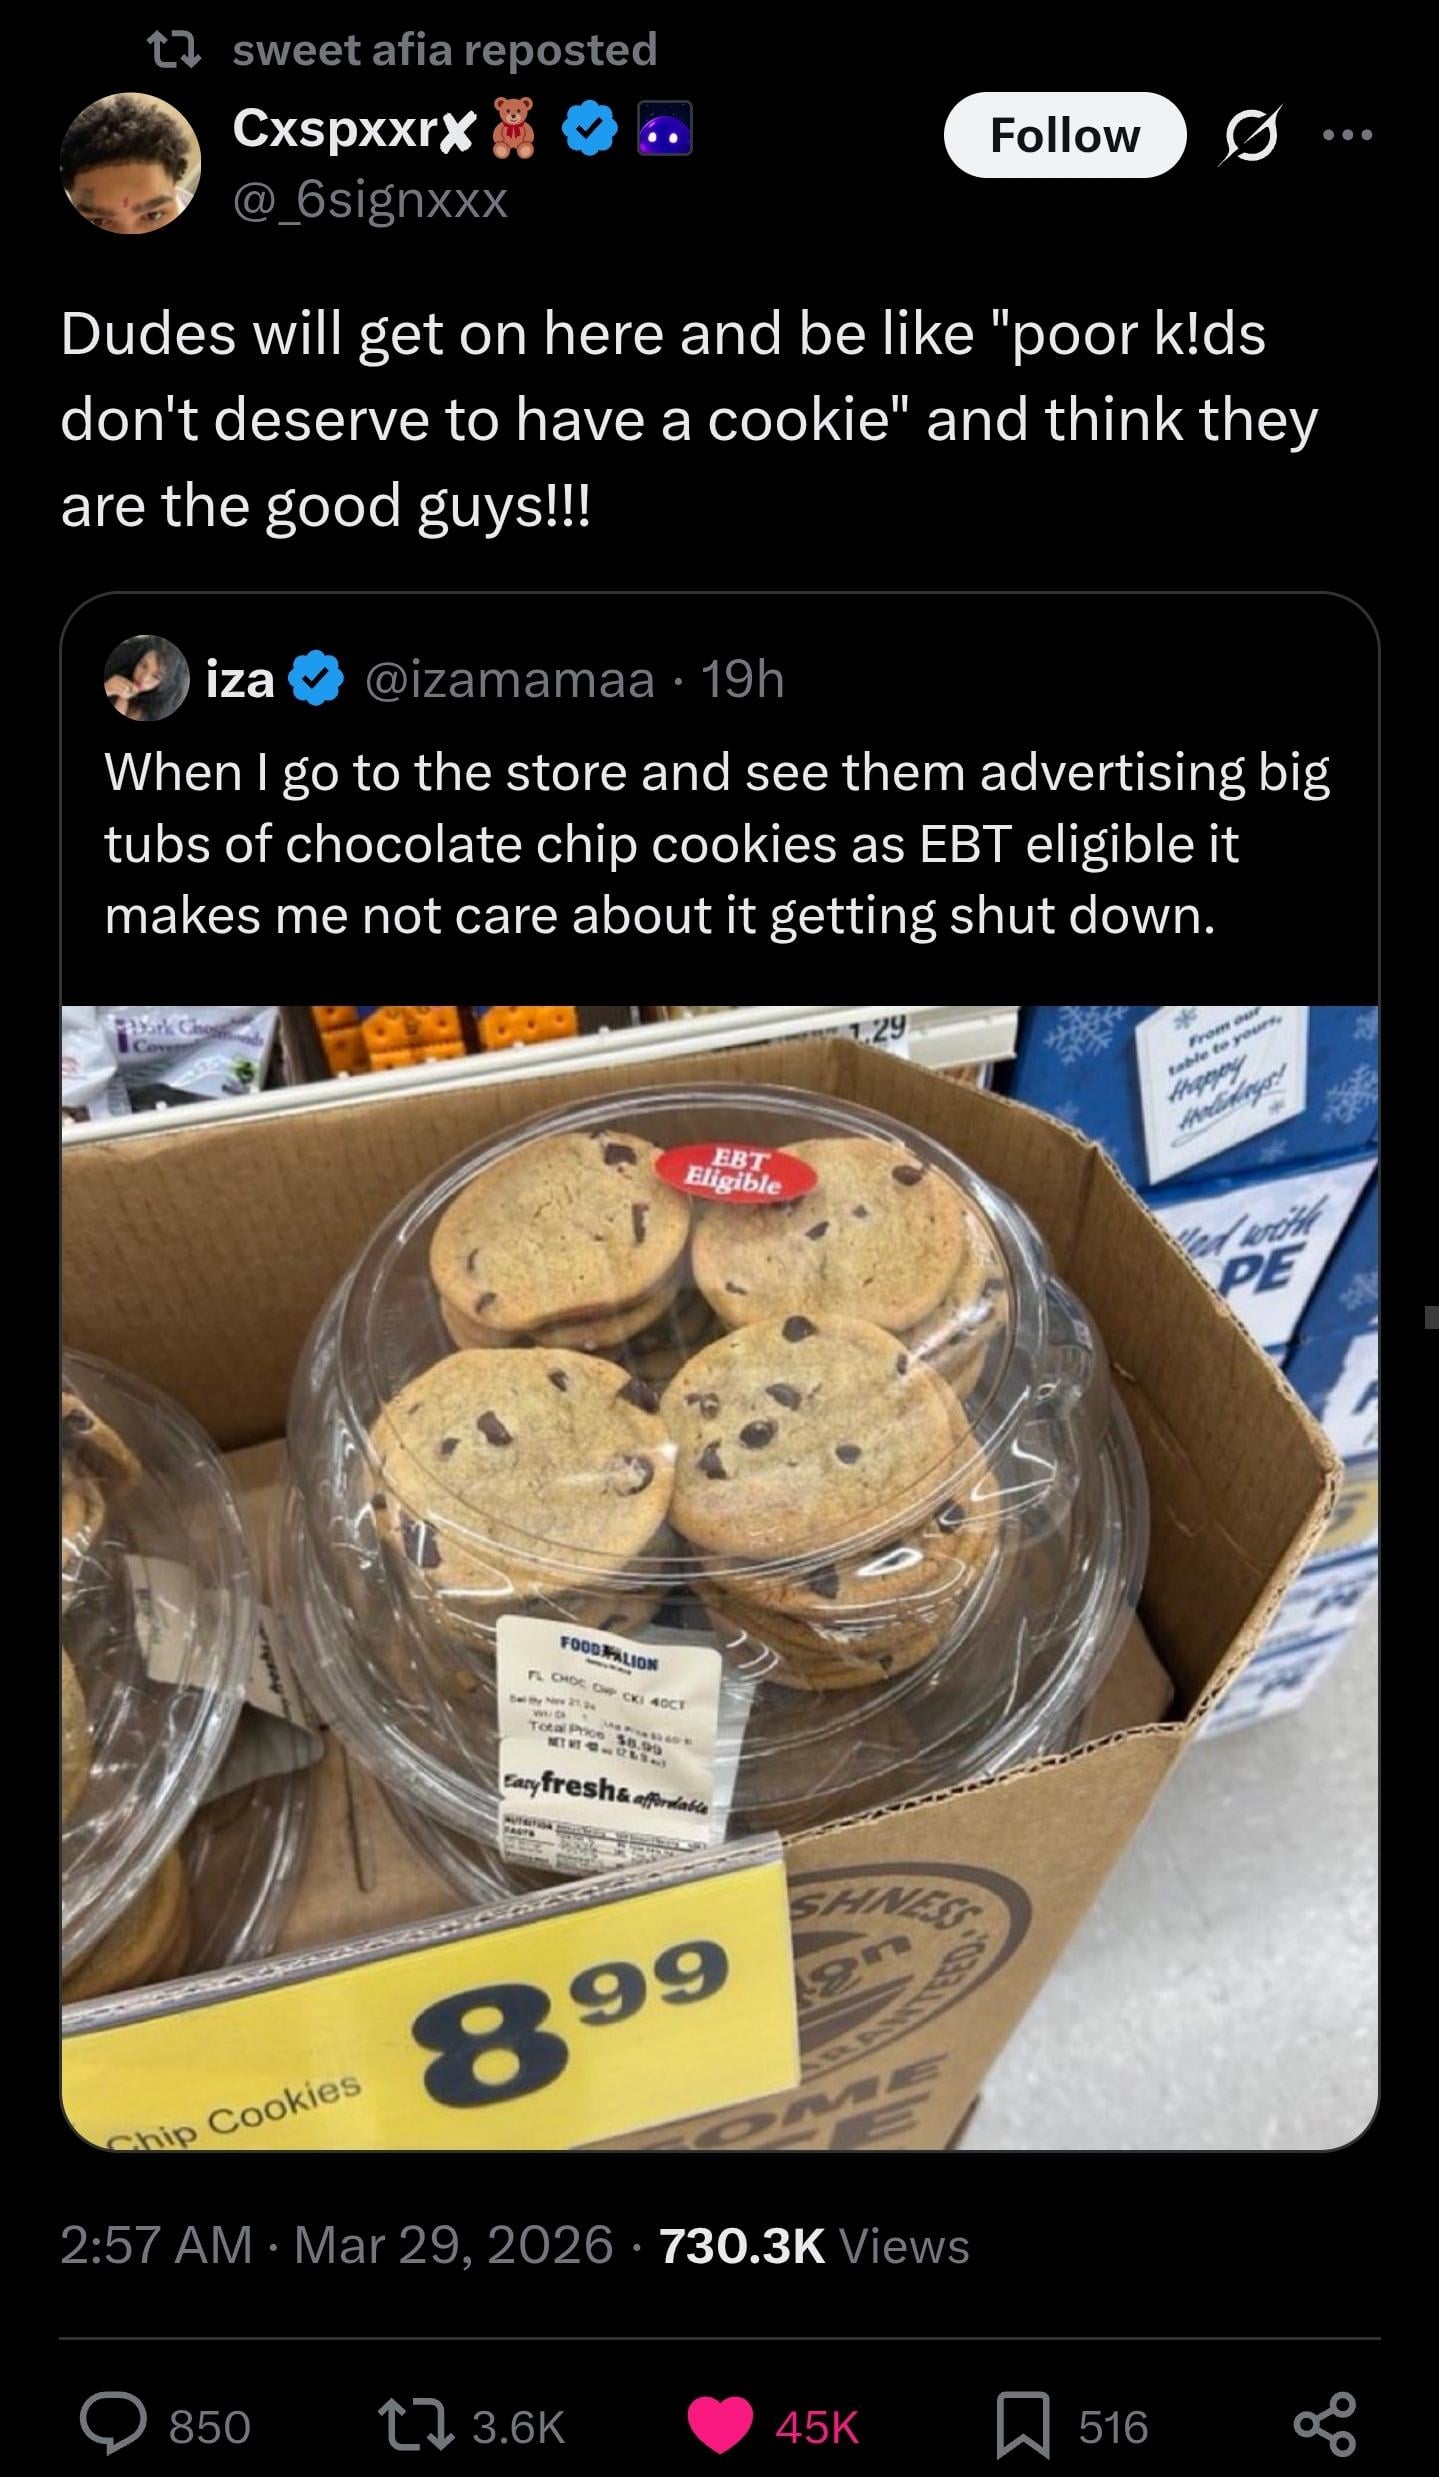Tap the repost icon beside sweet afia
The height and width of the screenshot is (2477, 1439).
pos(174,49)
